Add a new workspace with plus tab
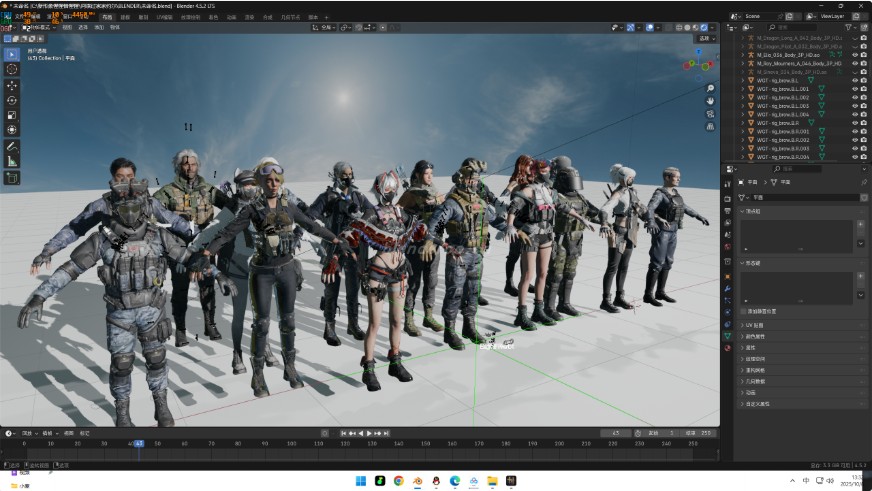Image resolution: width=872 pixels, height=491 pixels. [326, 17]
